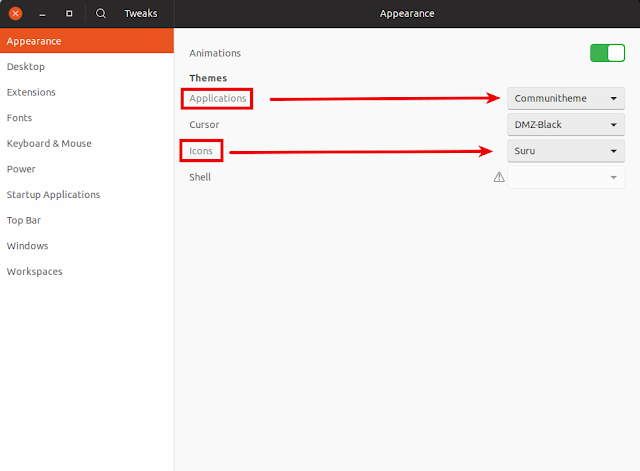640x471 pixels.
Task: Click the Shell label
Action: pyautogui.click(x=200, y=177)
